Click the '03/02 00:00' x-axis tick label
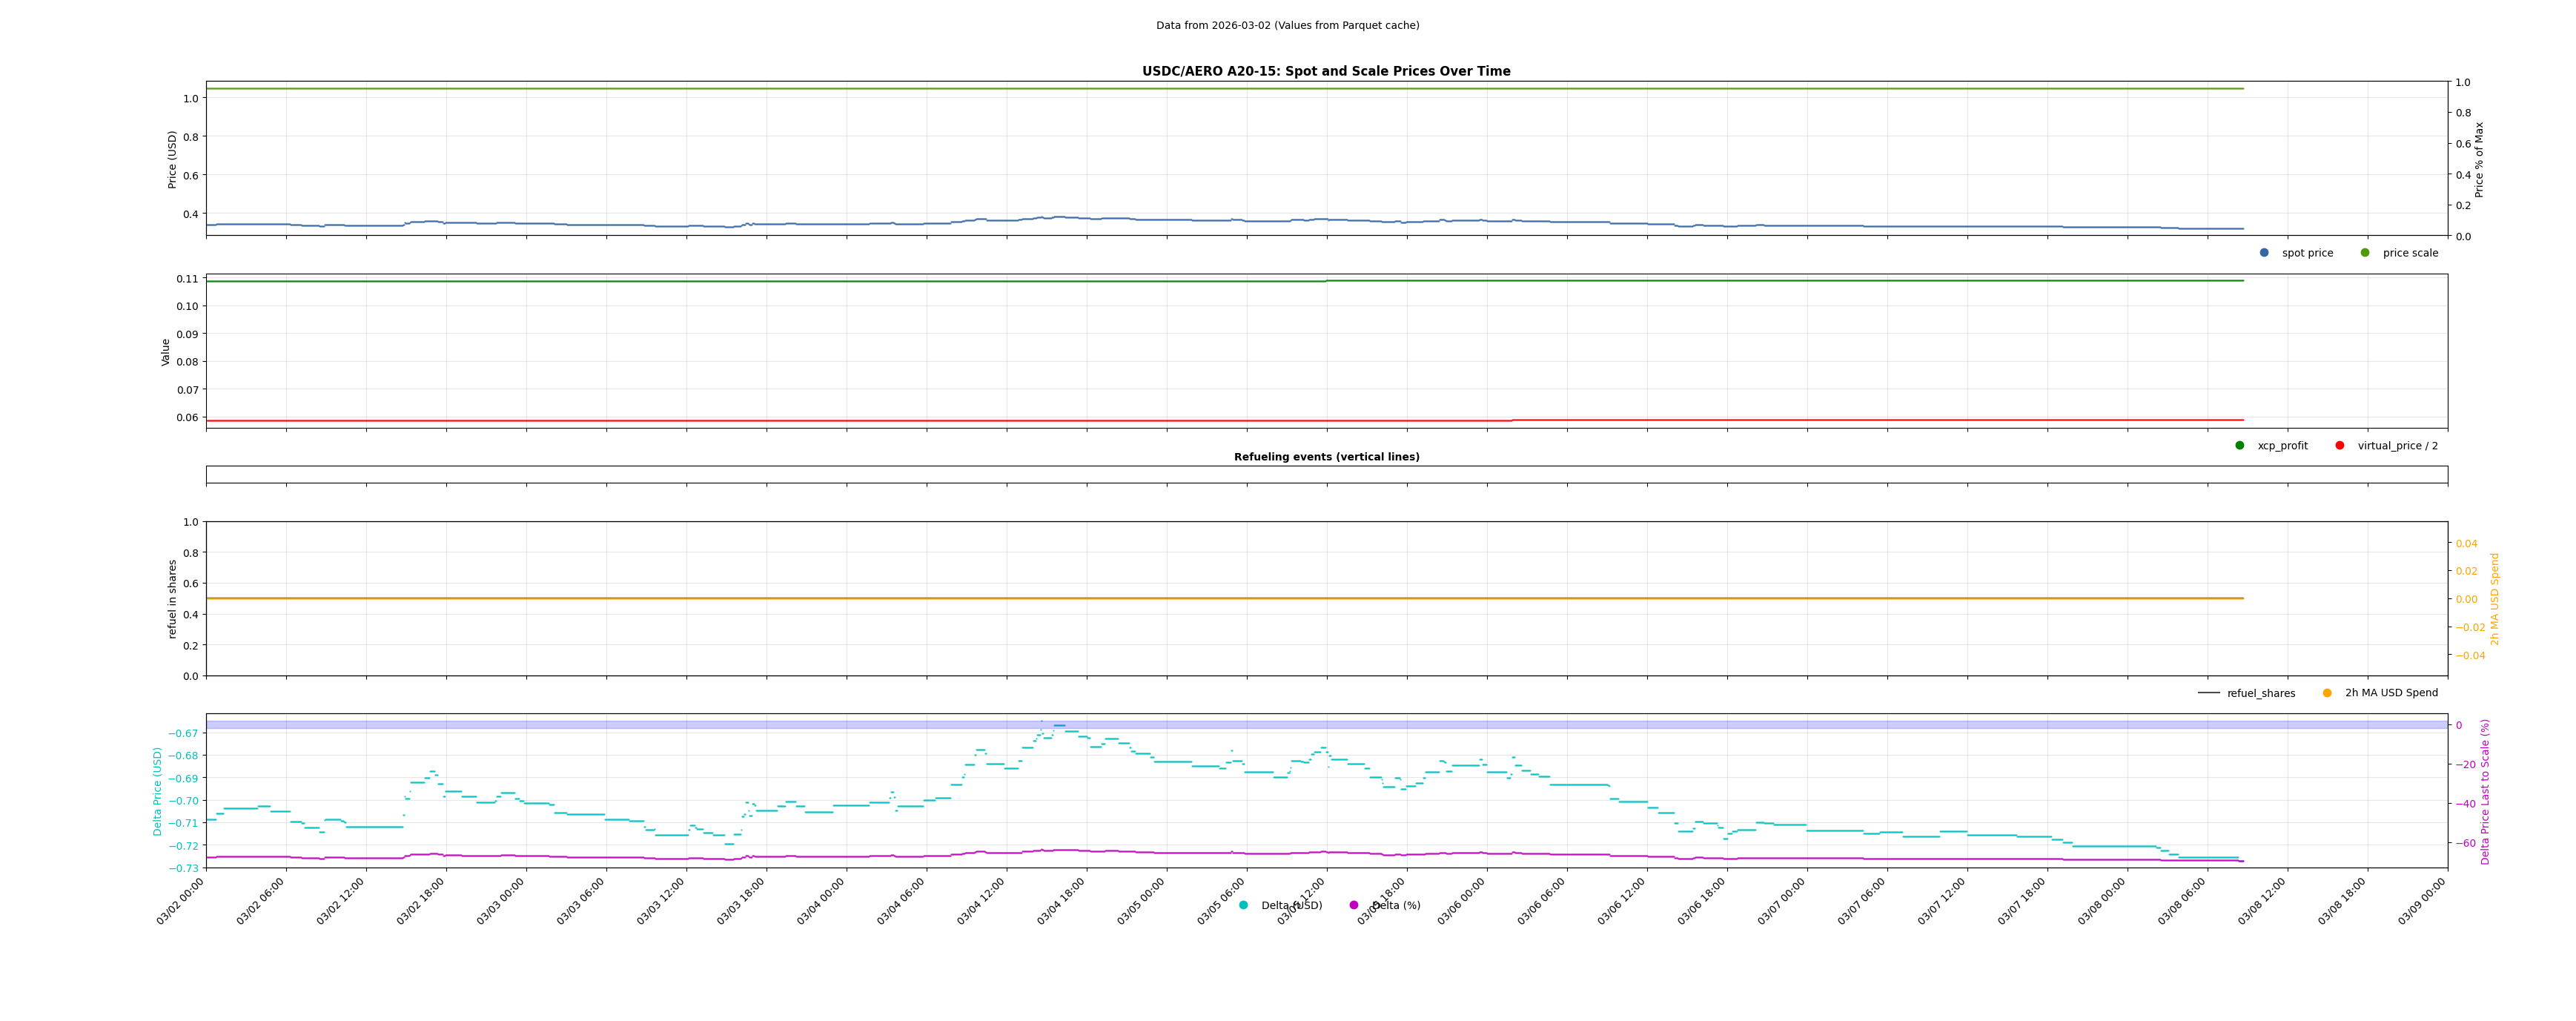The image size is (2576, 1021). pos(181,901)
